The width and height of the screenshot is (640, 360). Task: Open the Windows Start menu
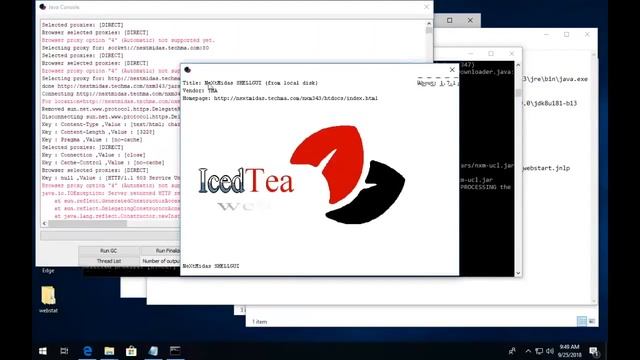click(42, 351)
